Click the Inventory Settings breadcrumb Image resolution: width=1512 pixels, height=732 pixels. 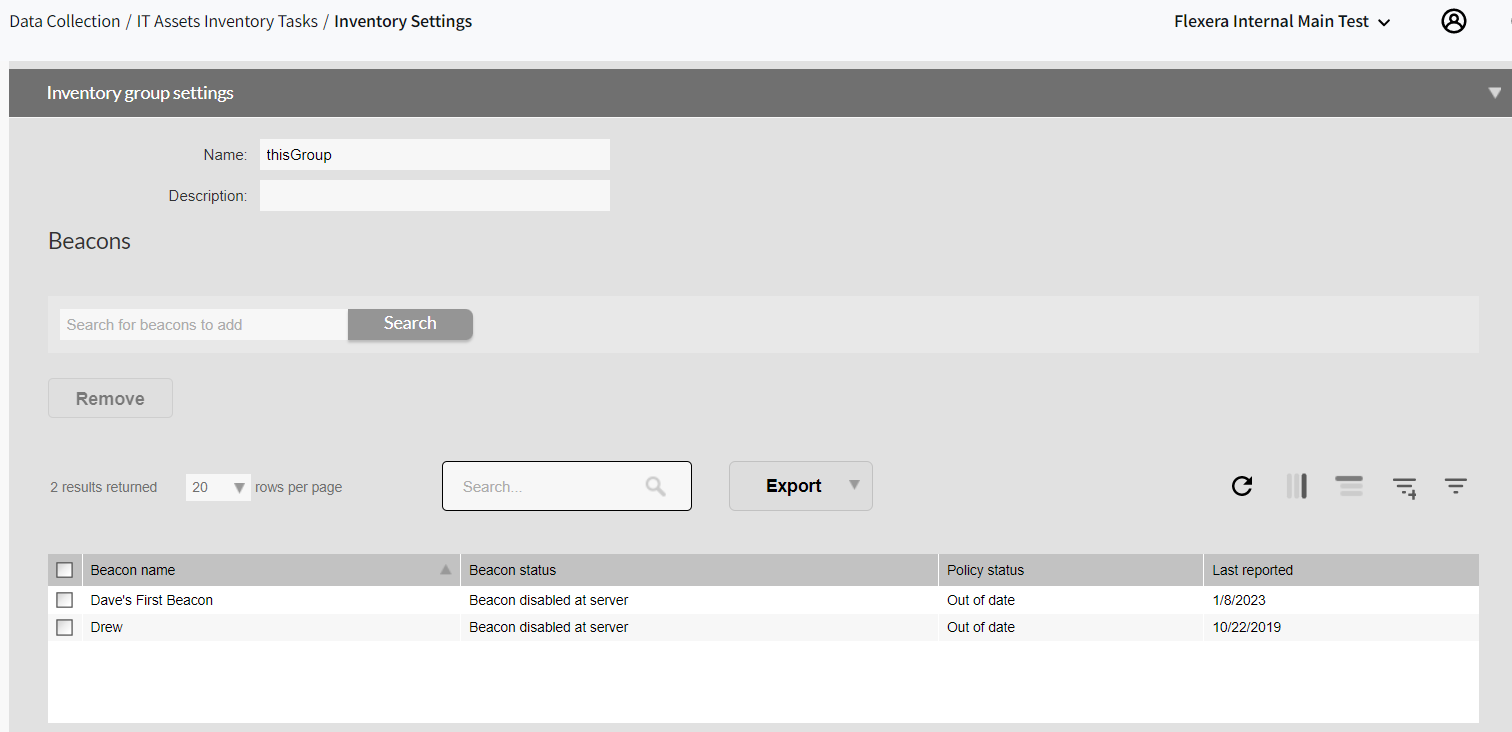tap(403, 21)
